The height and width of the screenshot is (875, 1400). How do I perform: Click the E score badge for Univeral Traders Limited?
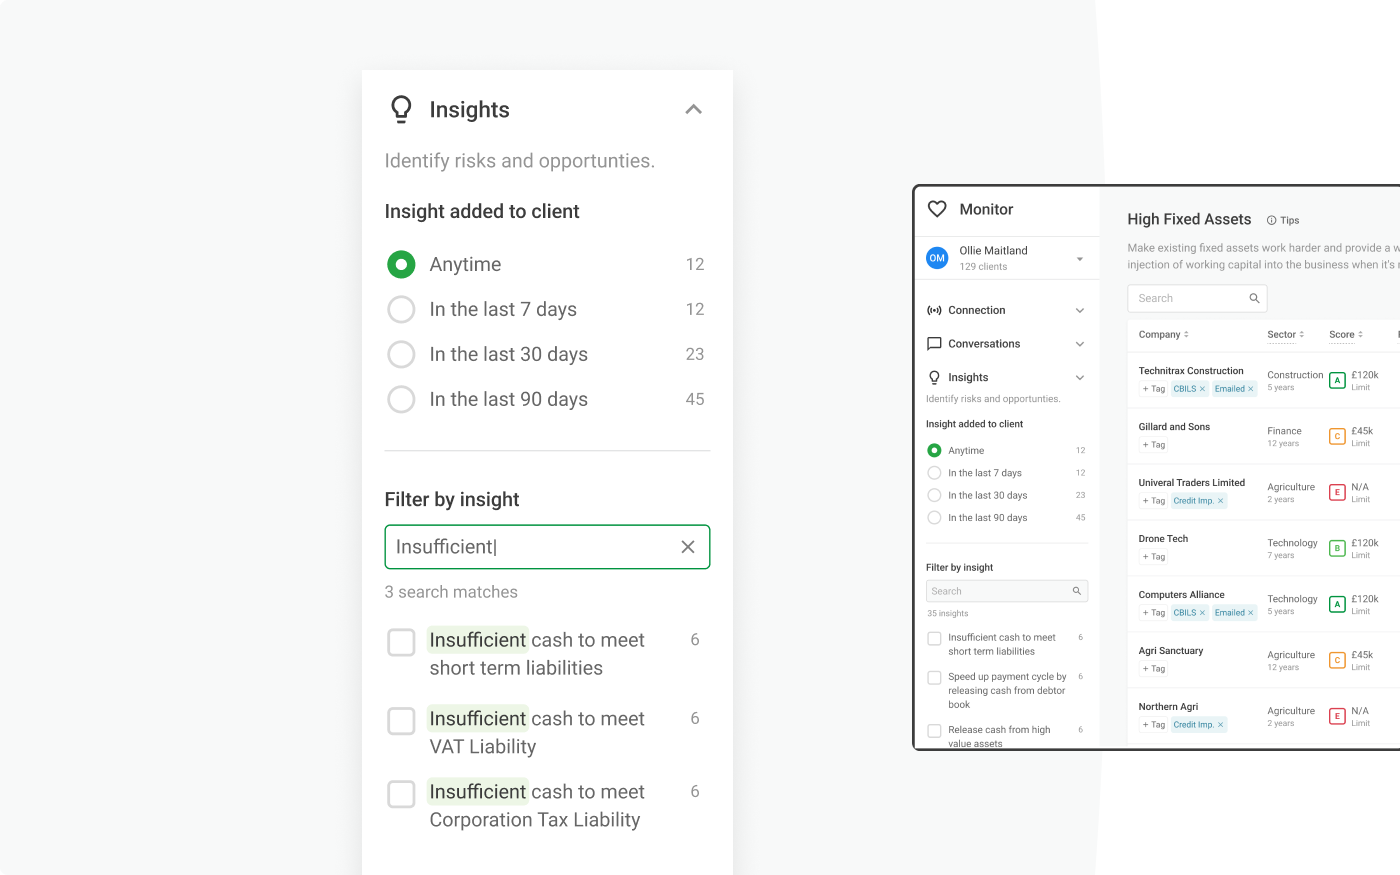pyautogui.click(x=1337, y=492)
